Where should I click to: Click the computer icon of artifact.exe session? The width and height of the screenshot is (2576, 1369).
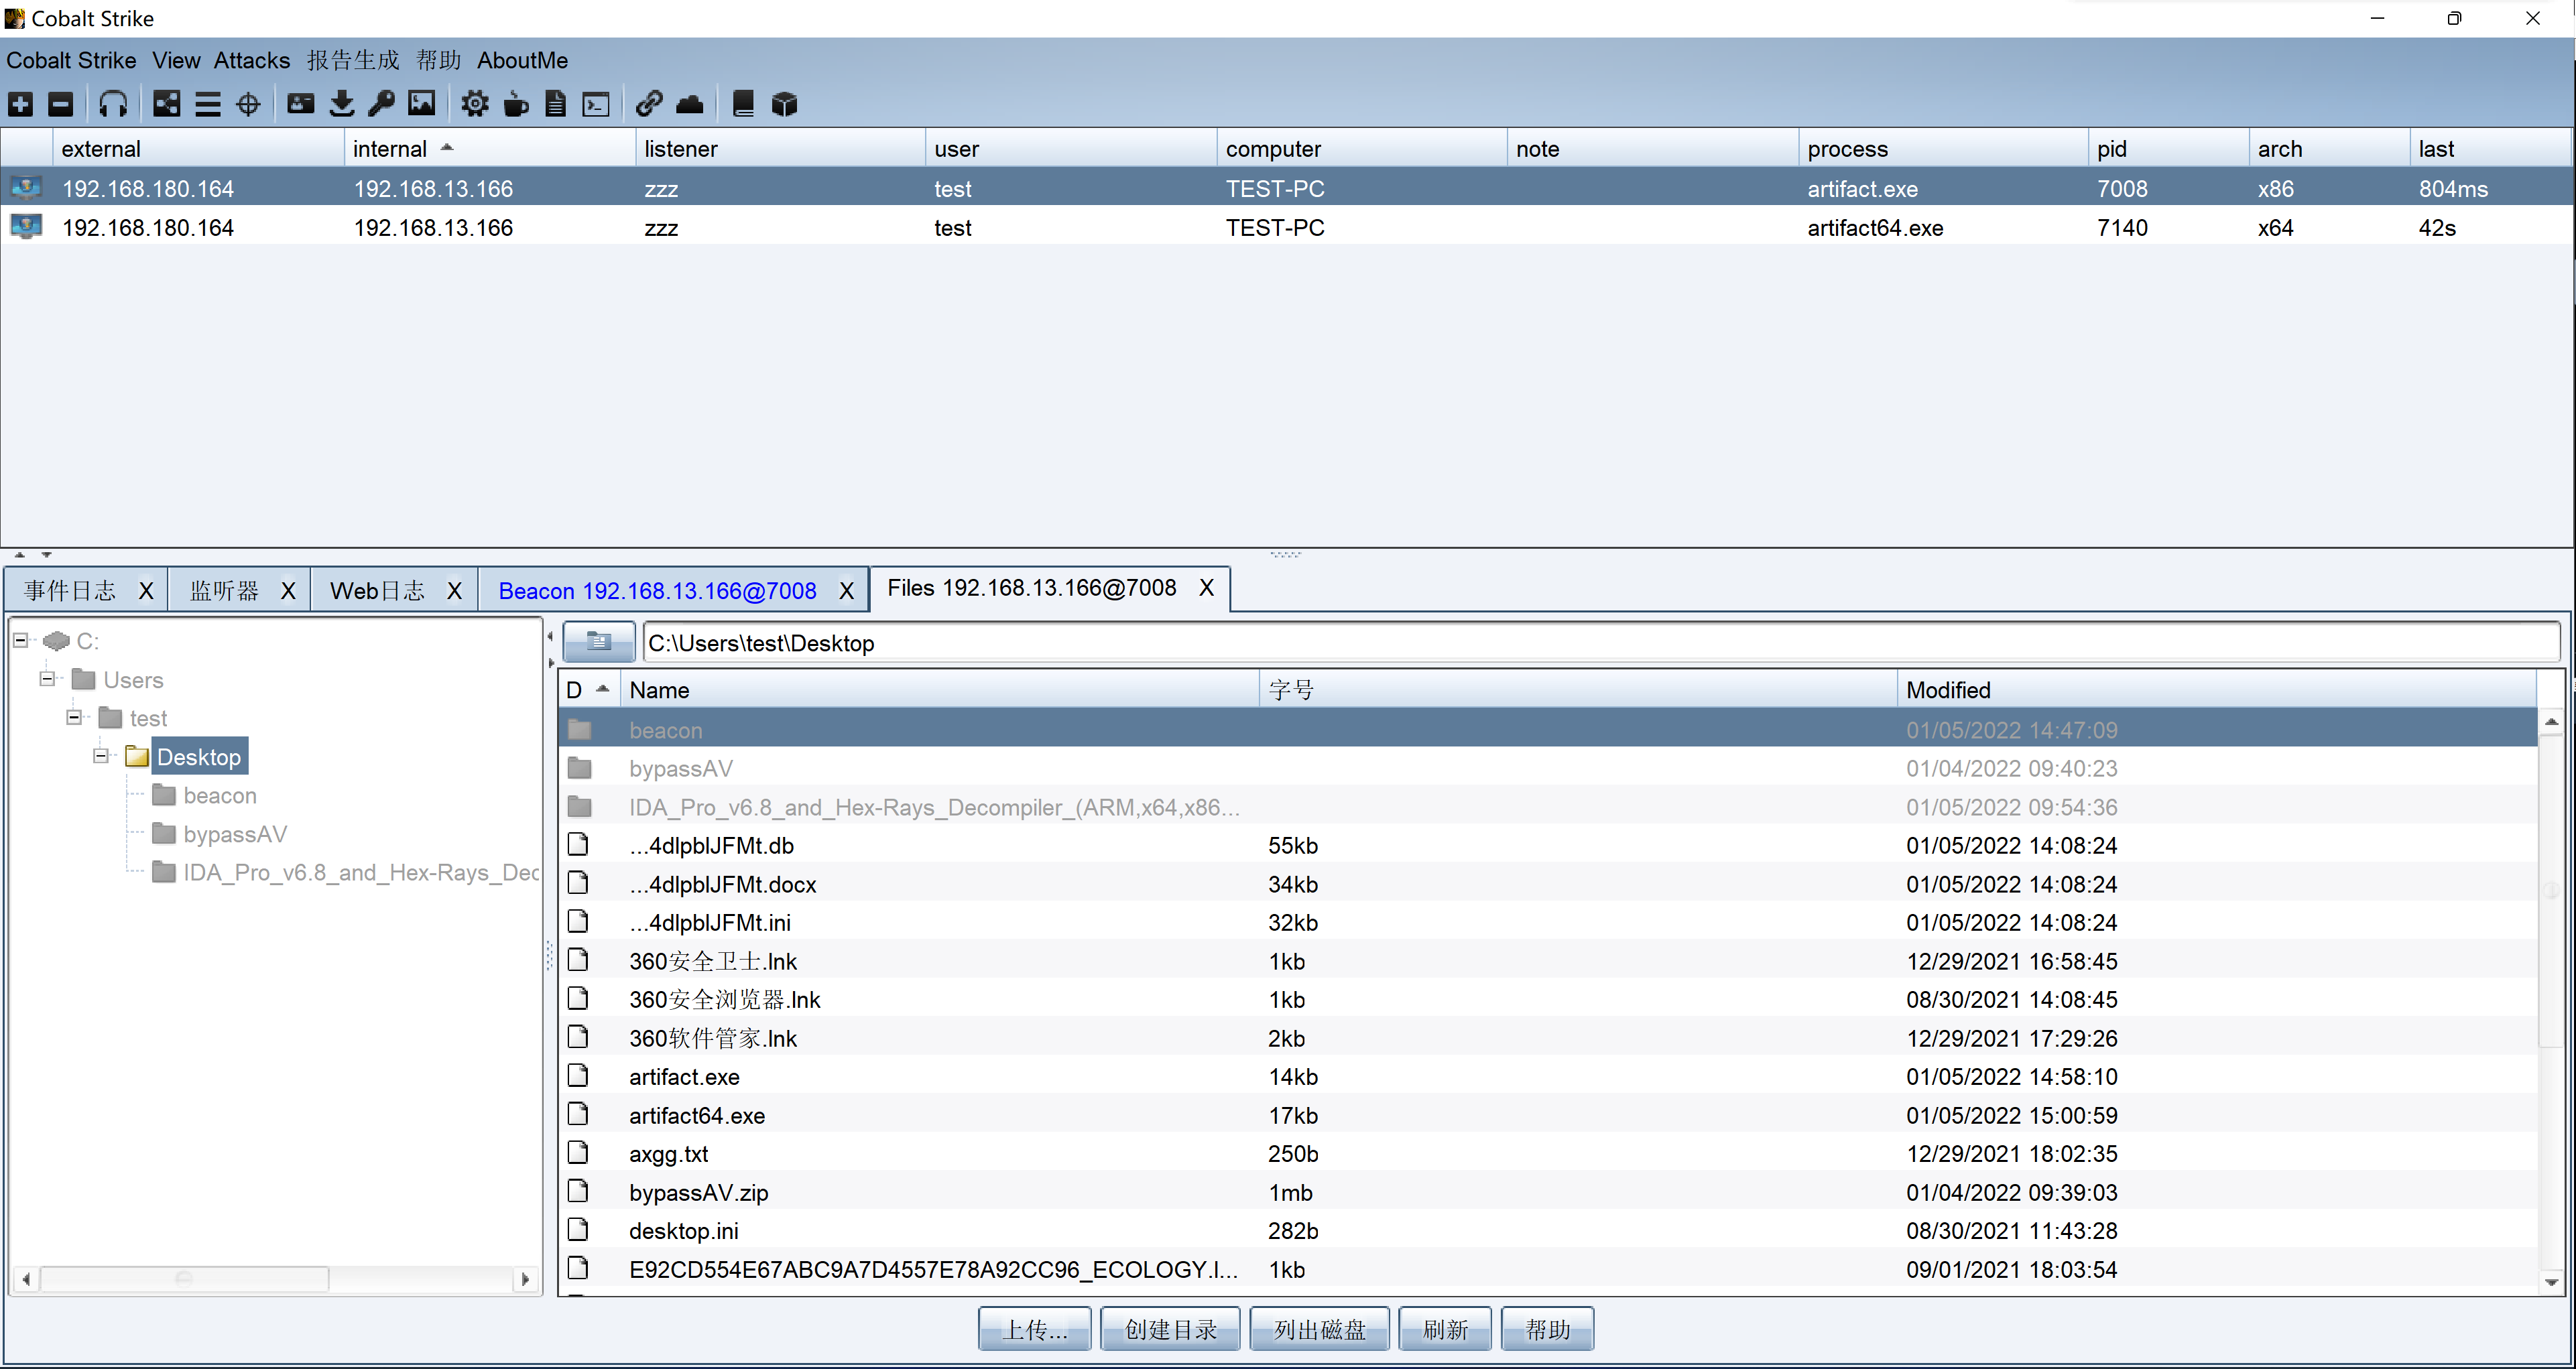coord(26,188)
